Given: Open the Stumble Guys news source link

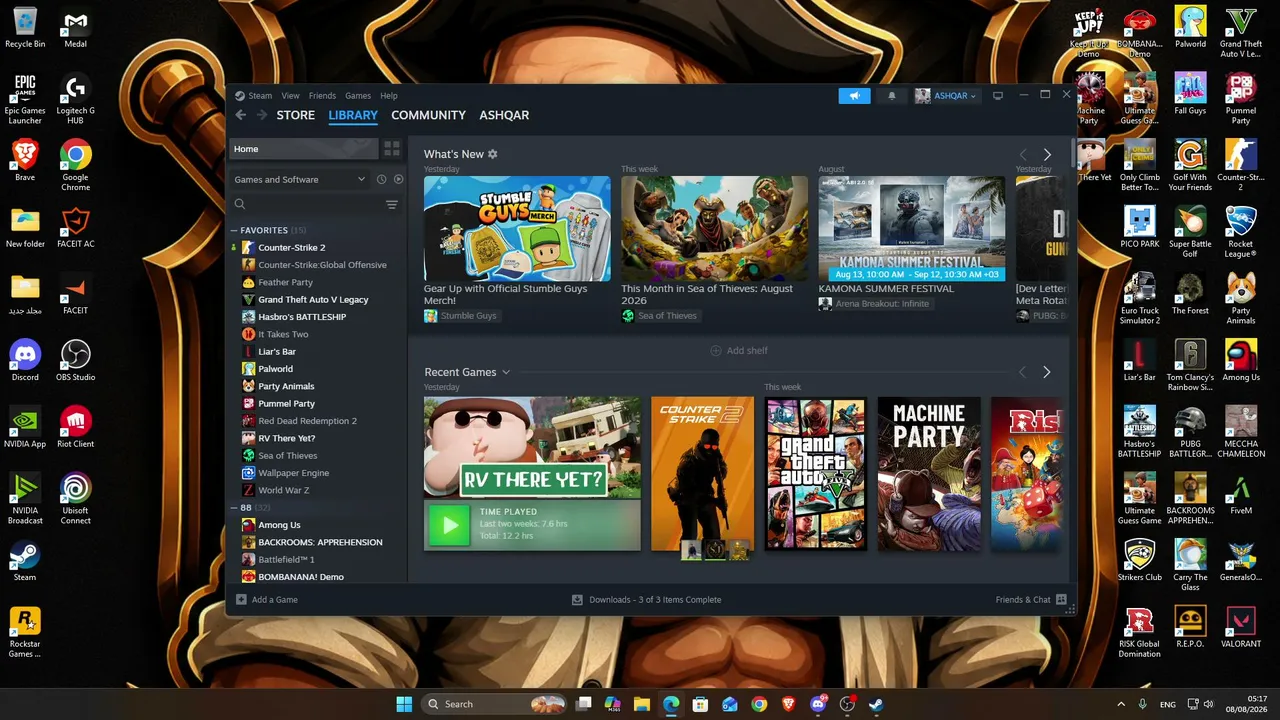Looking at the screenshot, I should pos(460,316).
